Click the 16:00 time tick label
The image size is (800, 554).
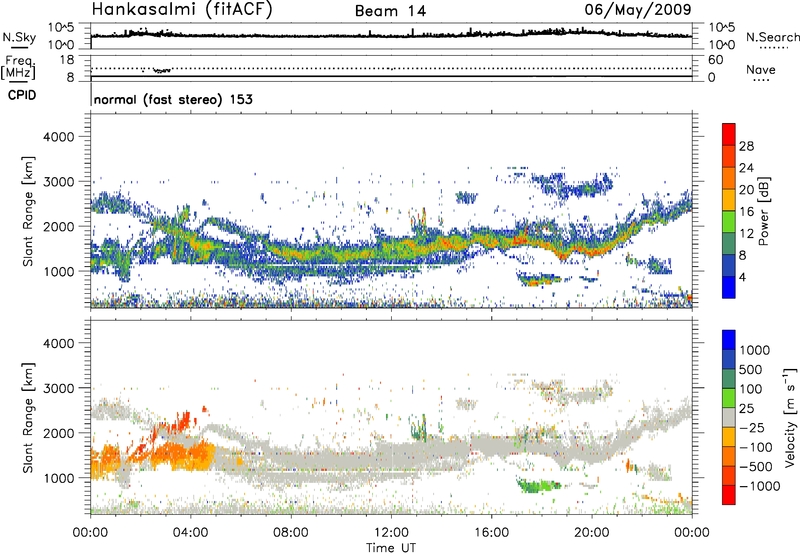(491, 533)
